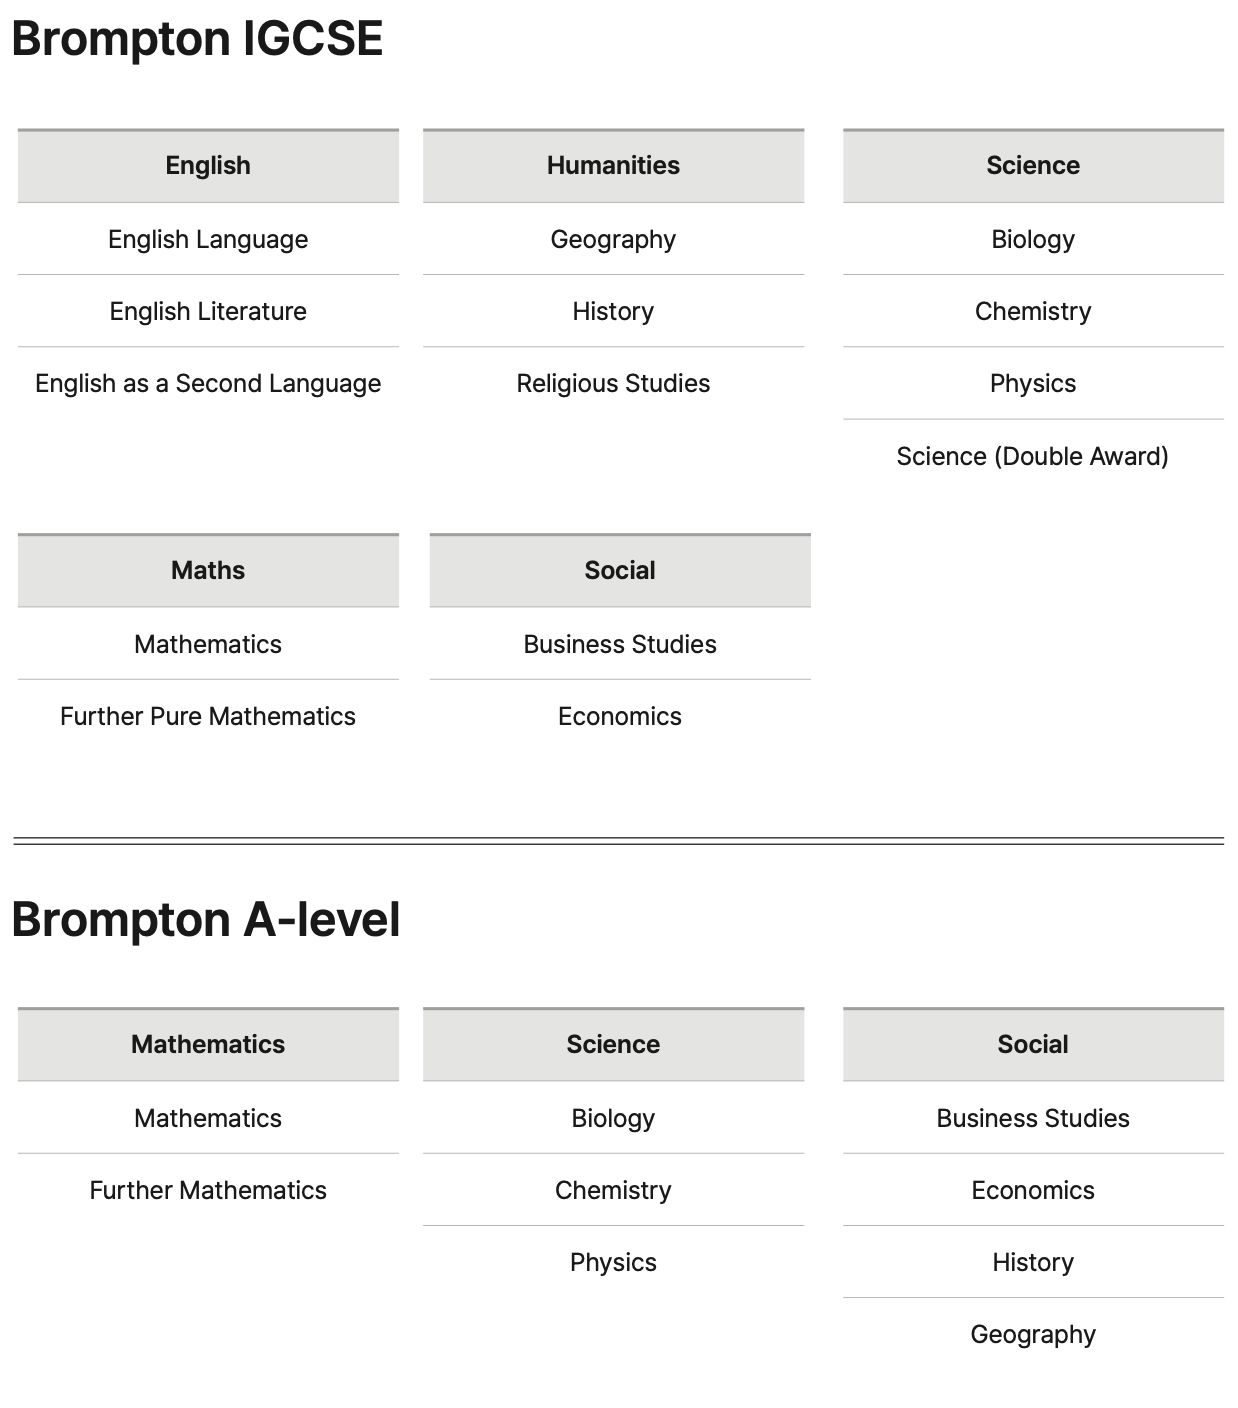
Task: Open History under IGCSE Humanities
Action: pos(613,312)
